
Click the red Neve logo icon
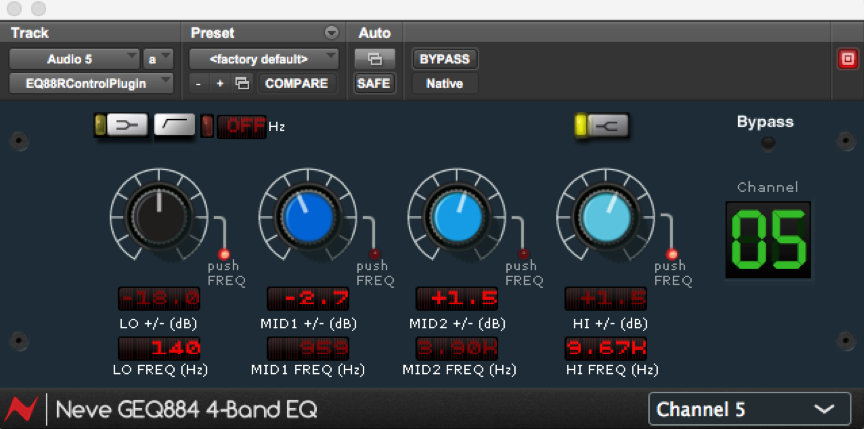click(21, 409)
